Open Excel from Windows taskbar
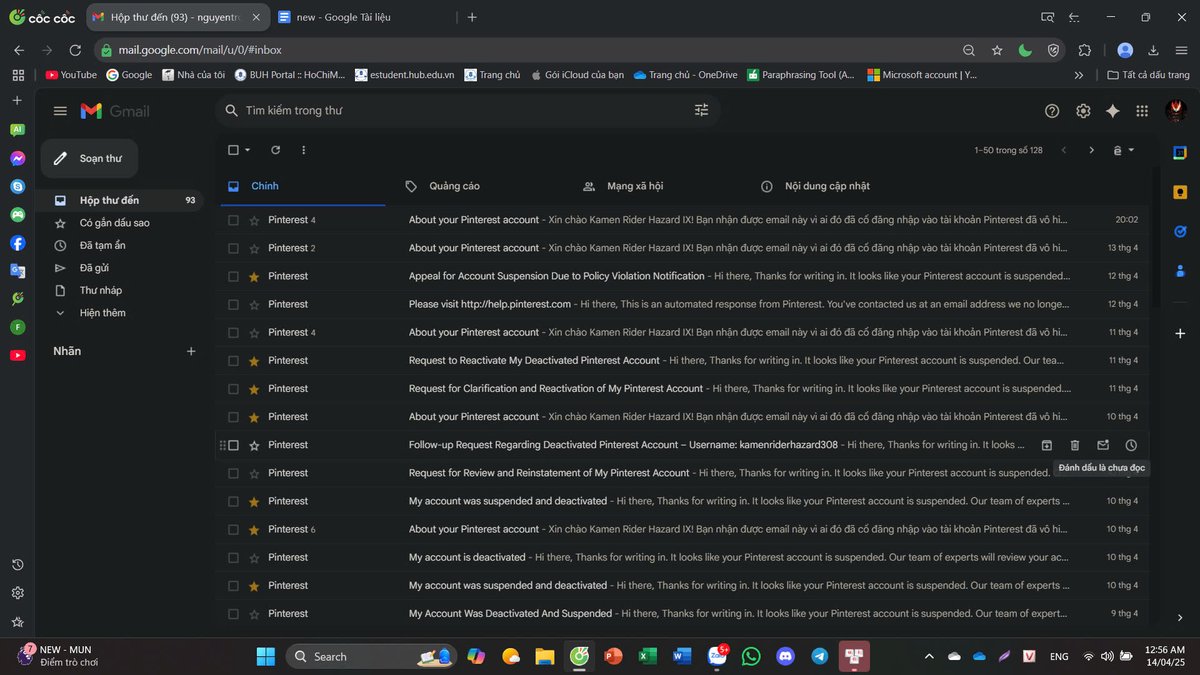 (x=648, y=656)
